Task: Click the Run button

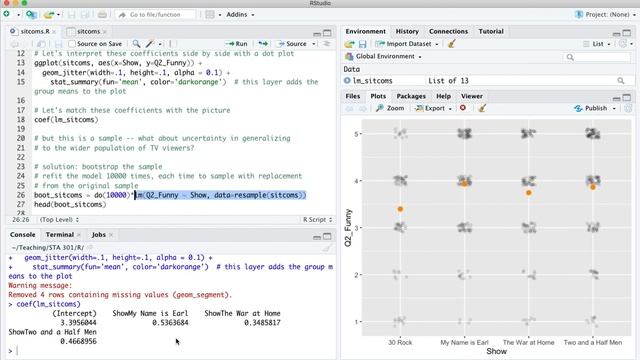Action: tap(237, 44)
